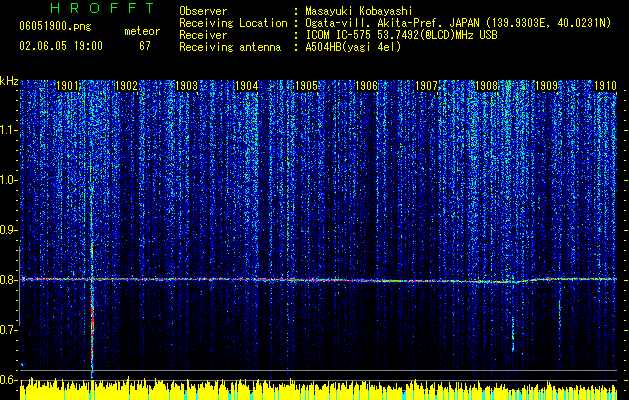Click the 1907 time marker

[426, 86]
